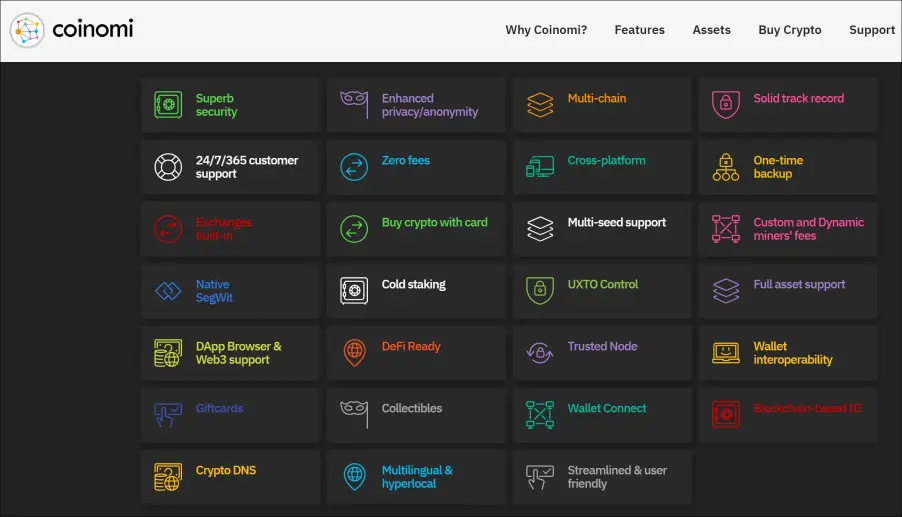Select the 24/7/365 customer support label
This screenshot has height=517, width=902.
tap(247, 167)
